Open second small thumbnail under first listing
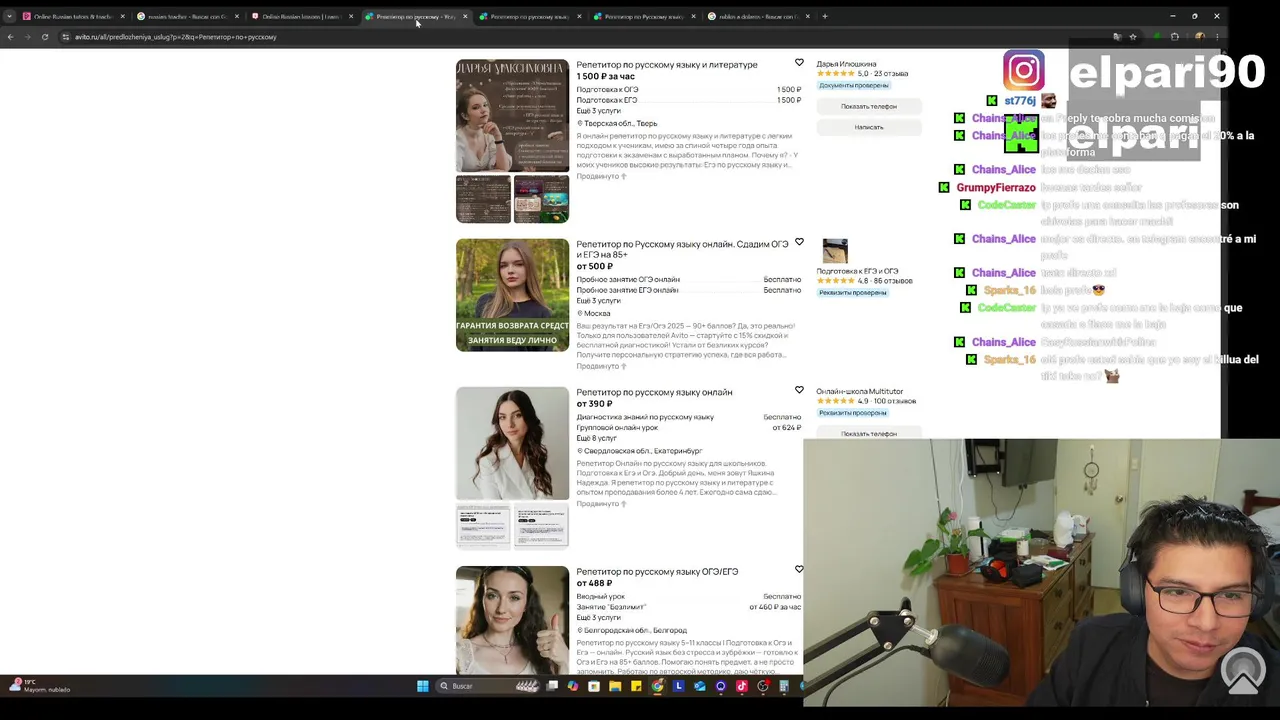 pos(541,199)
